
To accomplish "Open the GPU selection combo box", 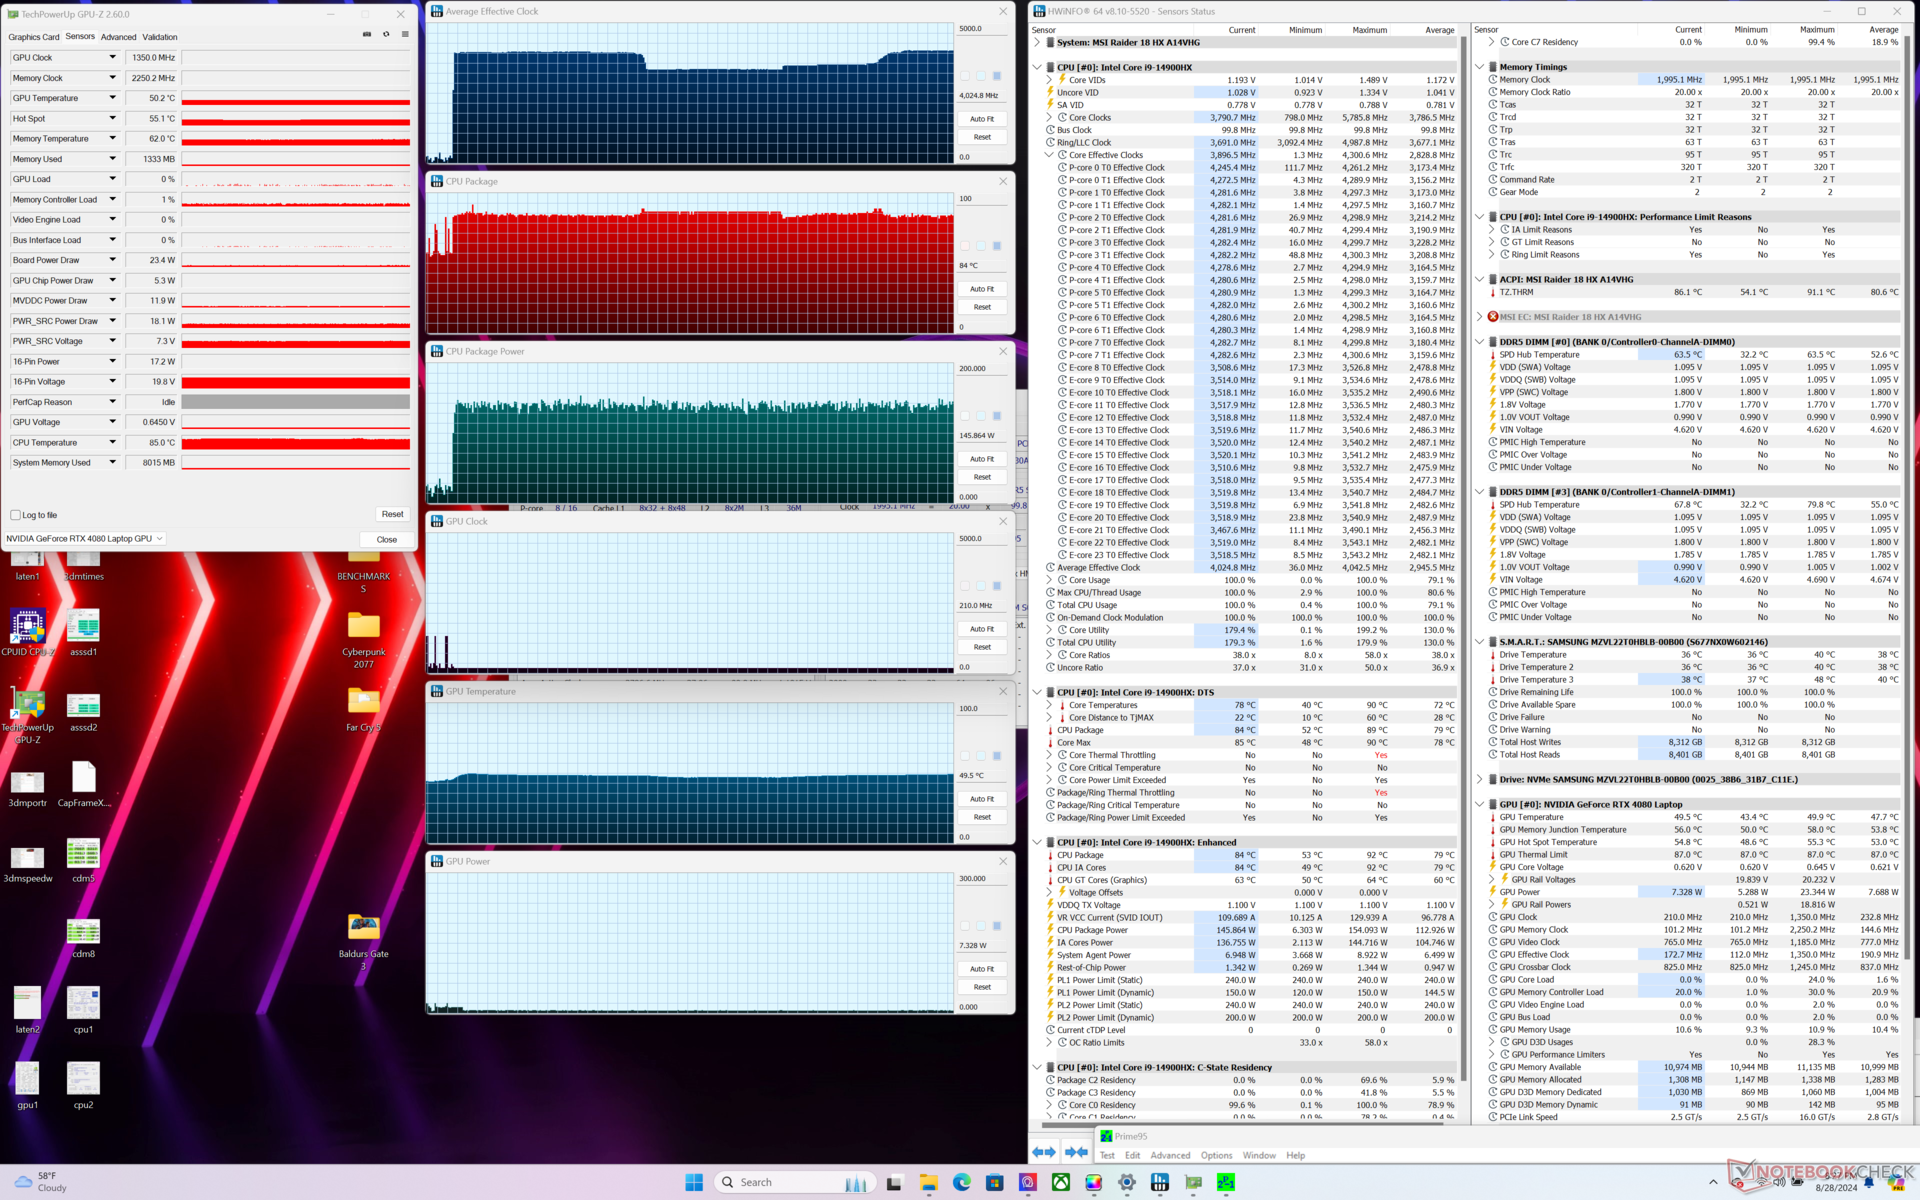I will tap(84, 539).
